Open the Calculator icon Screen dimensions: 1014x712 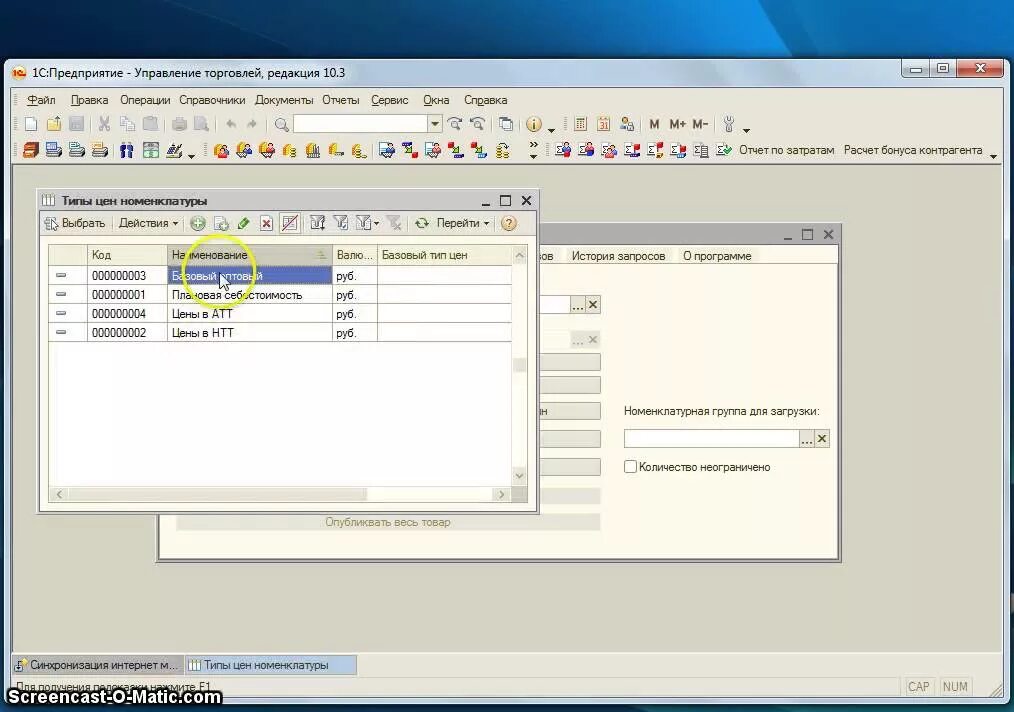[x=580, y=124]
